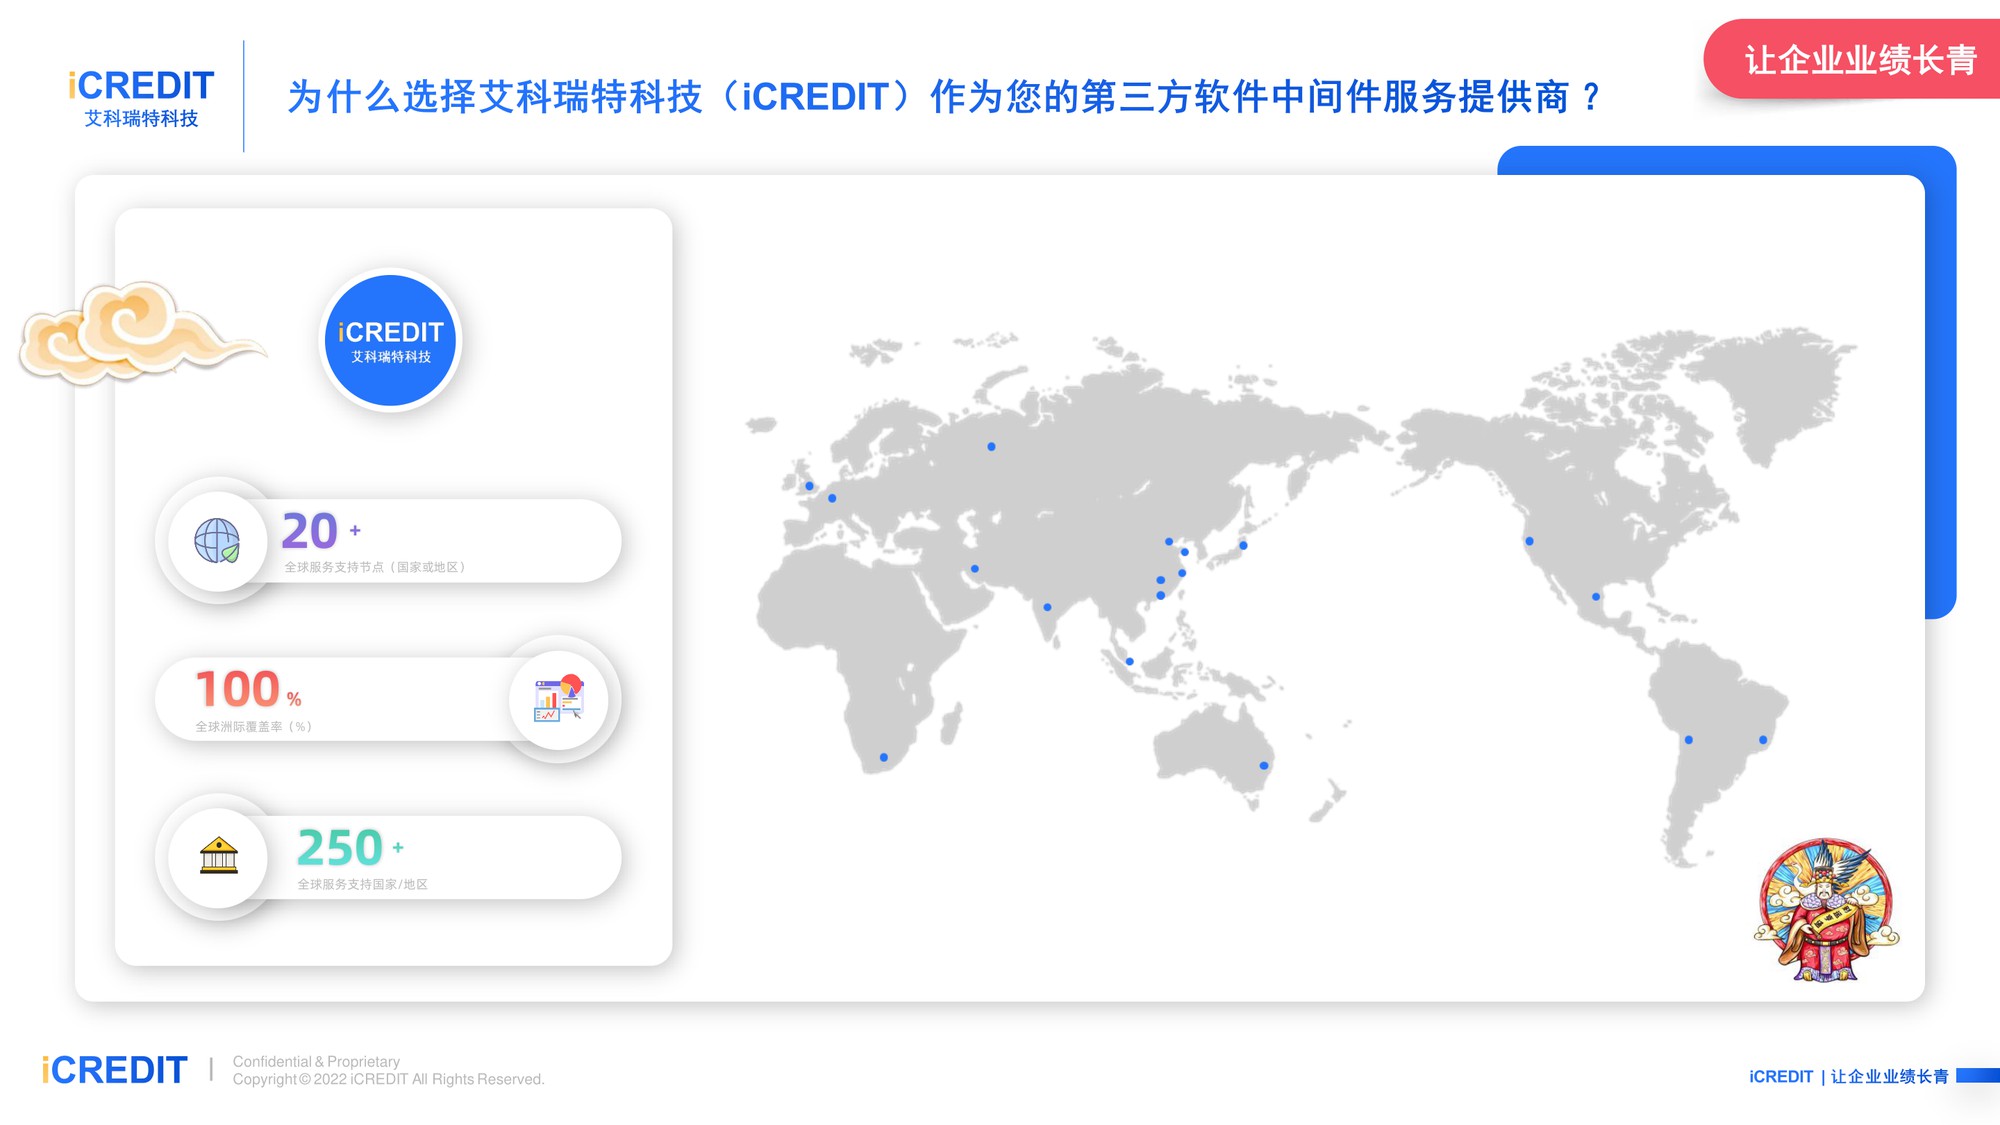
Task: Click the label 全球服务支持国家/地区
Action: coord(362,884)
